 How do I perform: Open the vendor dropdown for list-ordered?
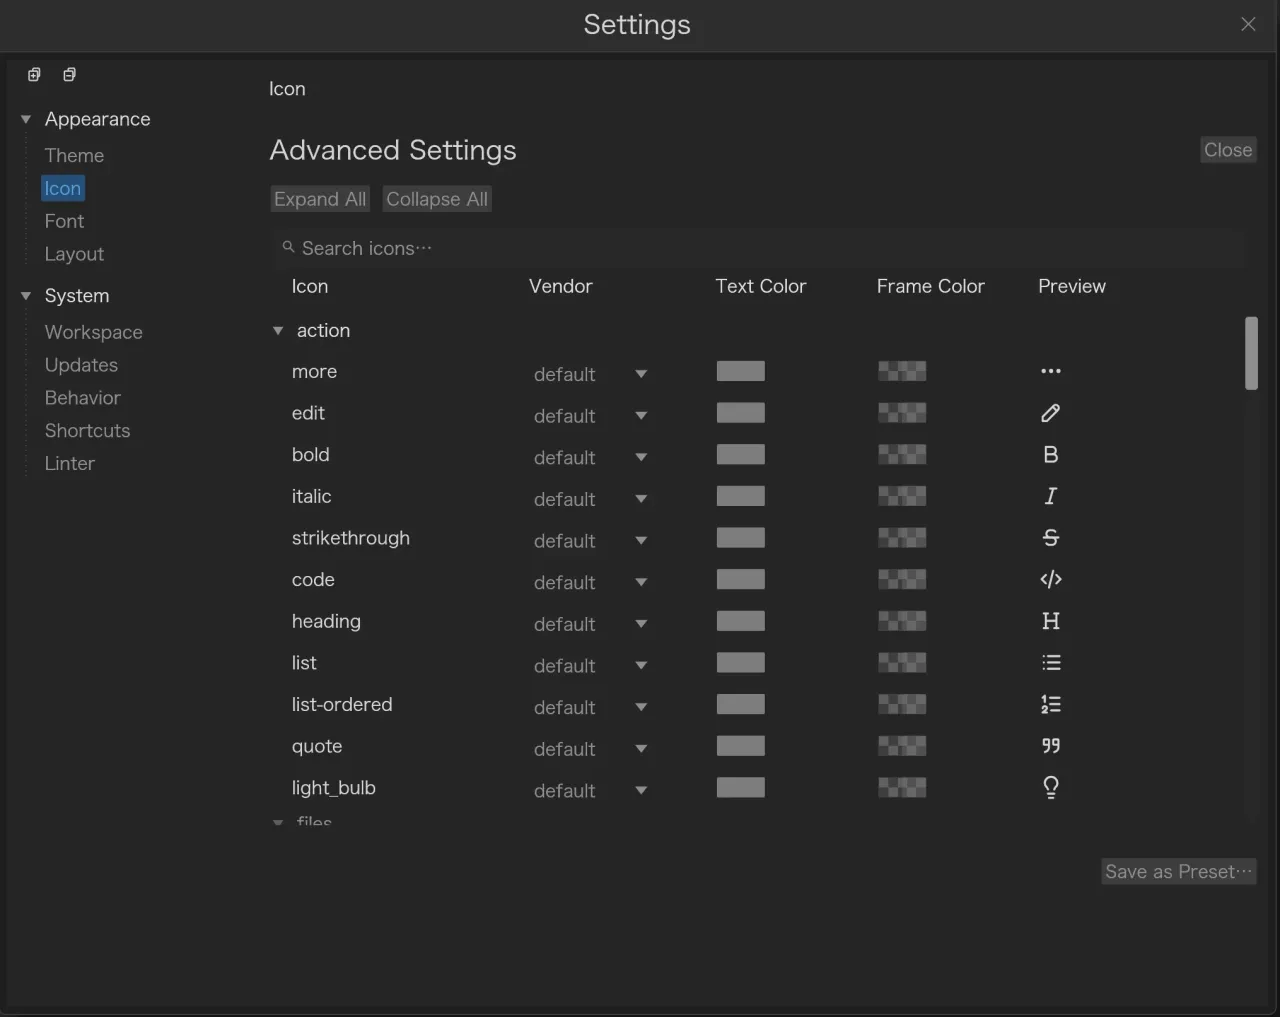[x=590, y=708]
